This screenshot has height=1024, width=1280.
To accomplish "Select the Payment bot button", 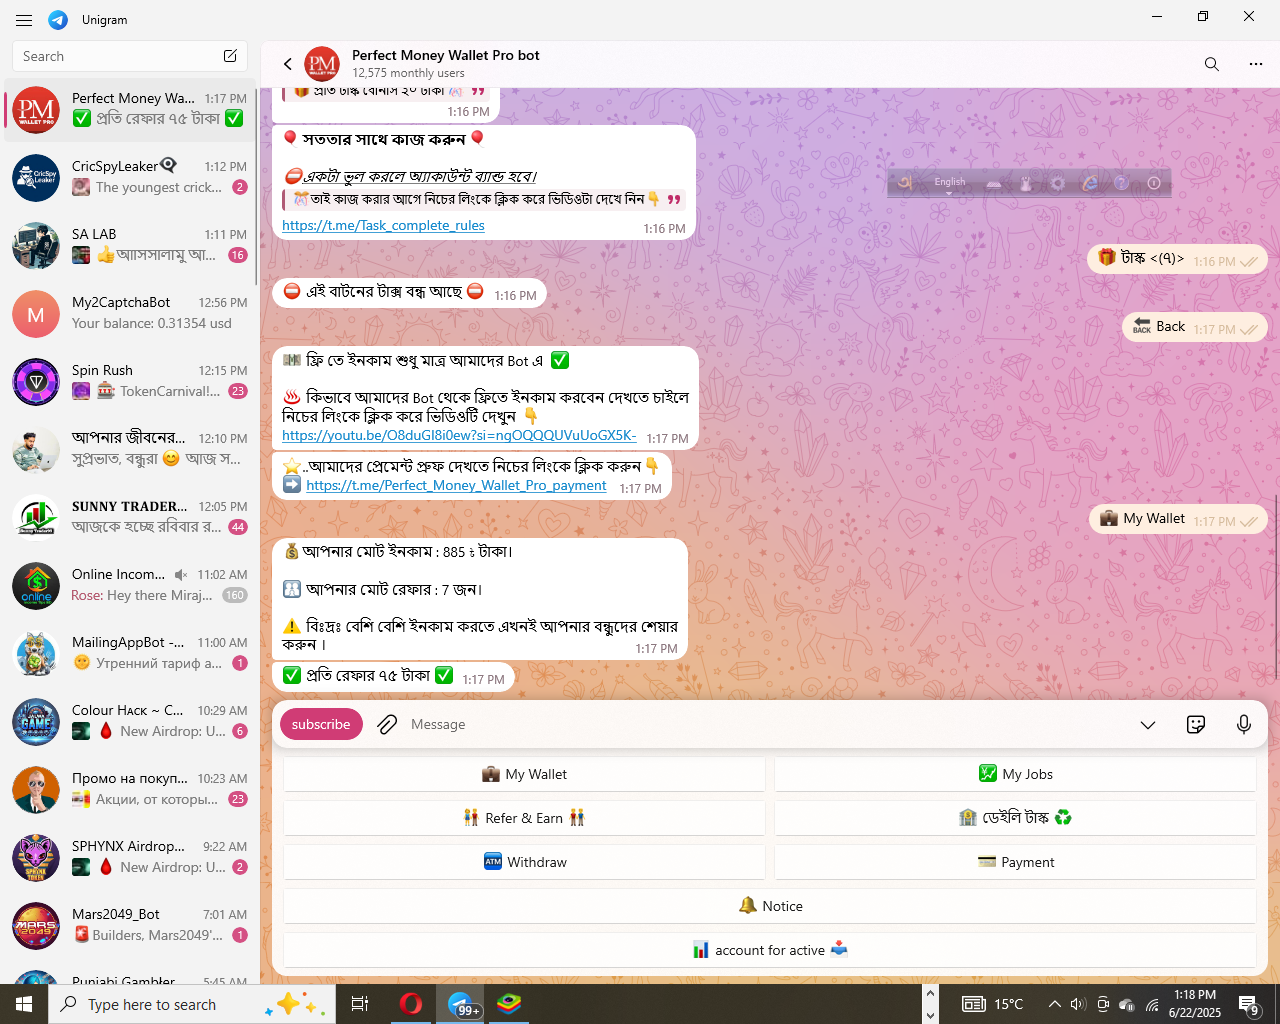I will (1015, 862).
